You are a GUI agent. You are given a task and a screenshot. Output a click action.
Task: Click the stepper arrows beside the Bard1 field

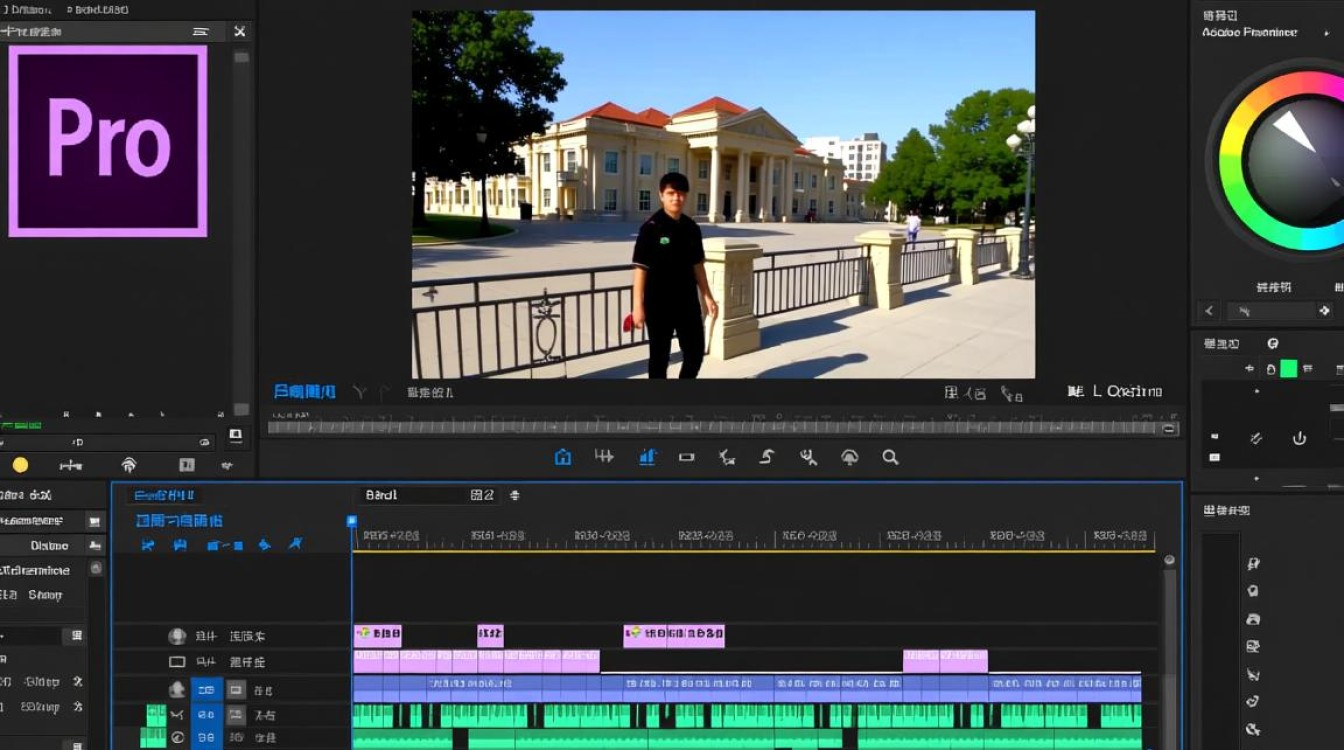point(515,495)
